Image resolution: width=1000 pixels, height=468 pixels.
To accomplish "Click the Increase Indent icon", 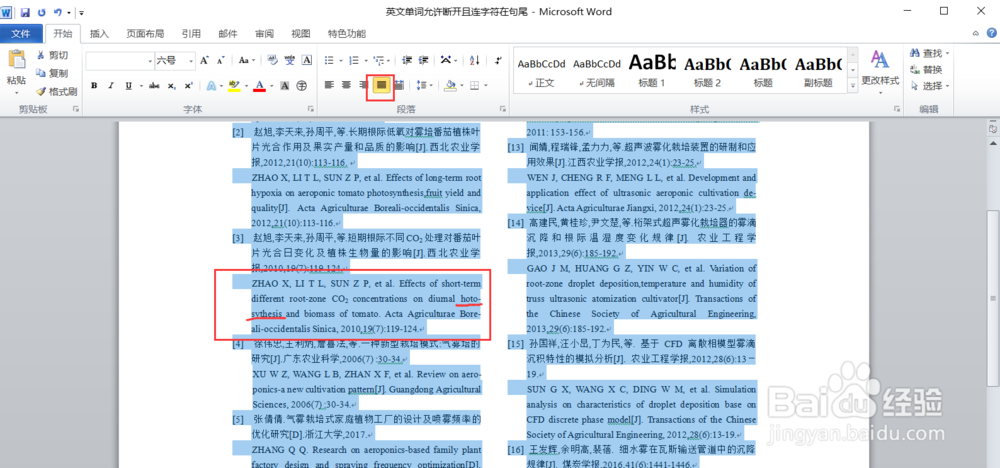I will coord(423,61).
